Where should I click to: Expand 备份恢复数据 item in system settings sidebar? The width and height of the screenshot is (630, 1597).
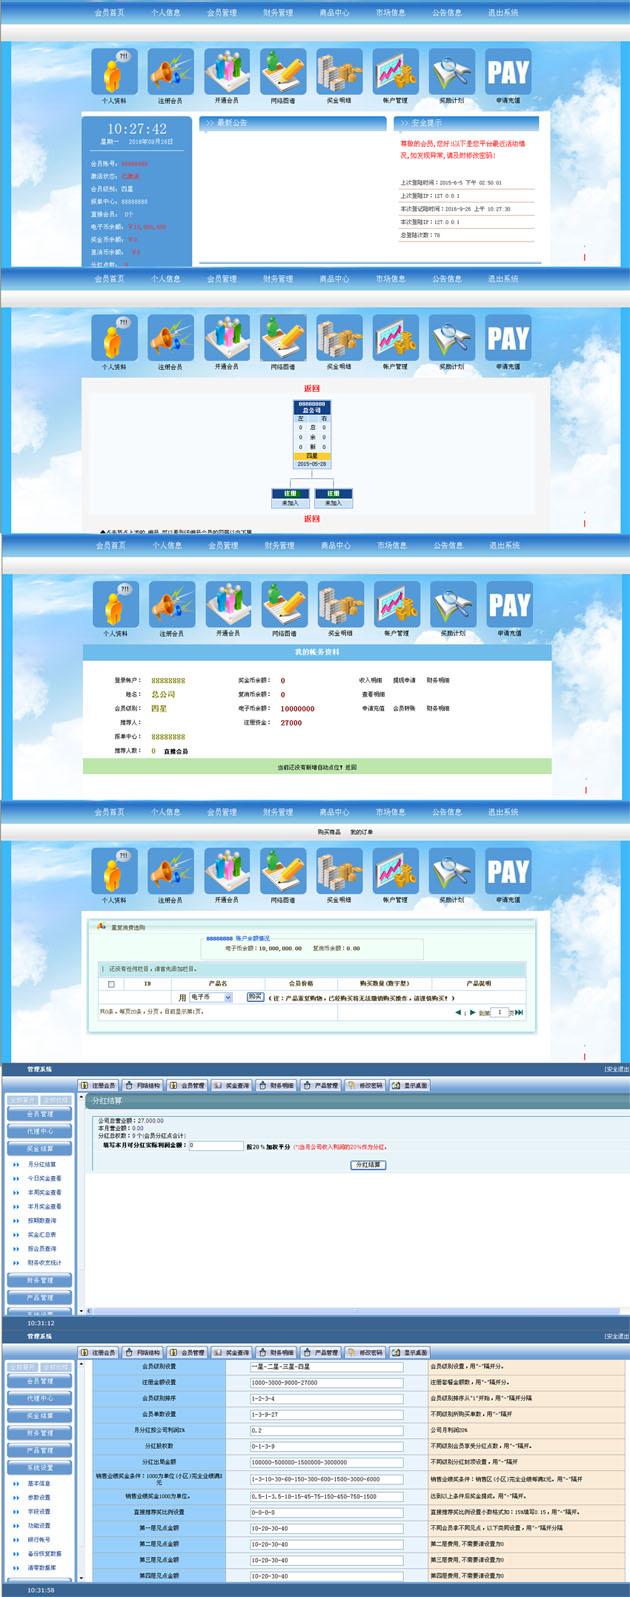pyautogui.click(x=44, y=1554)
